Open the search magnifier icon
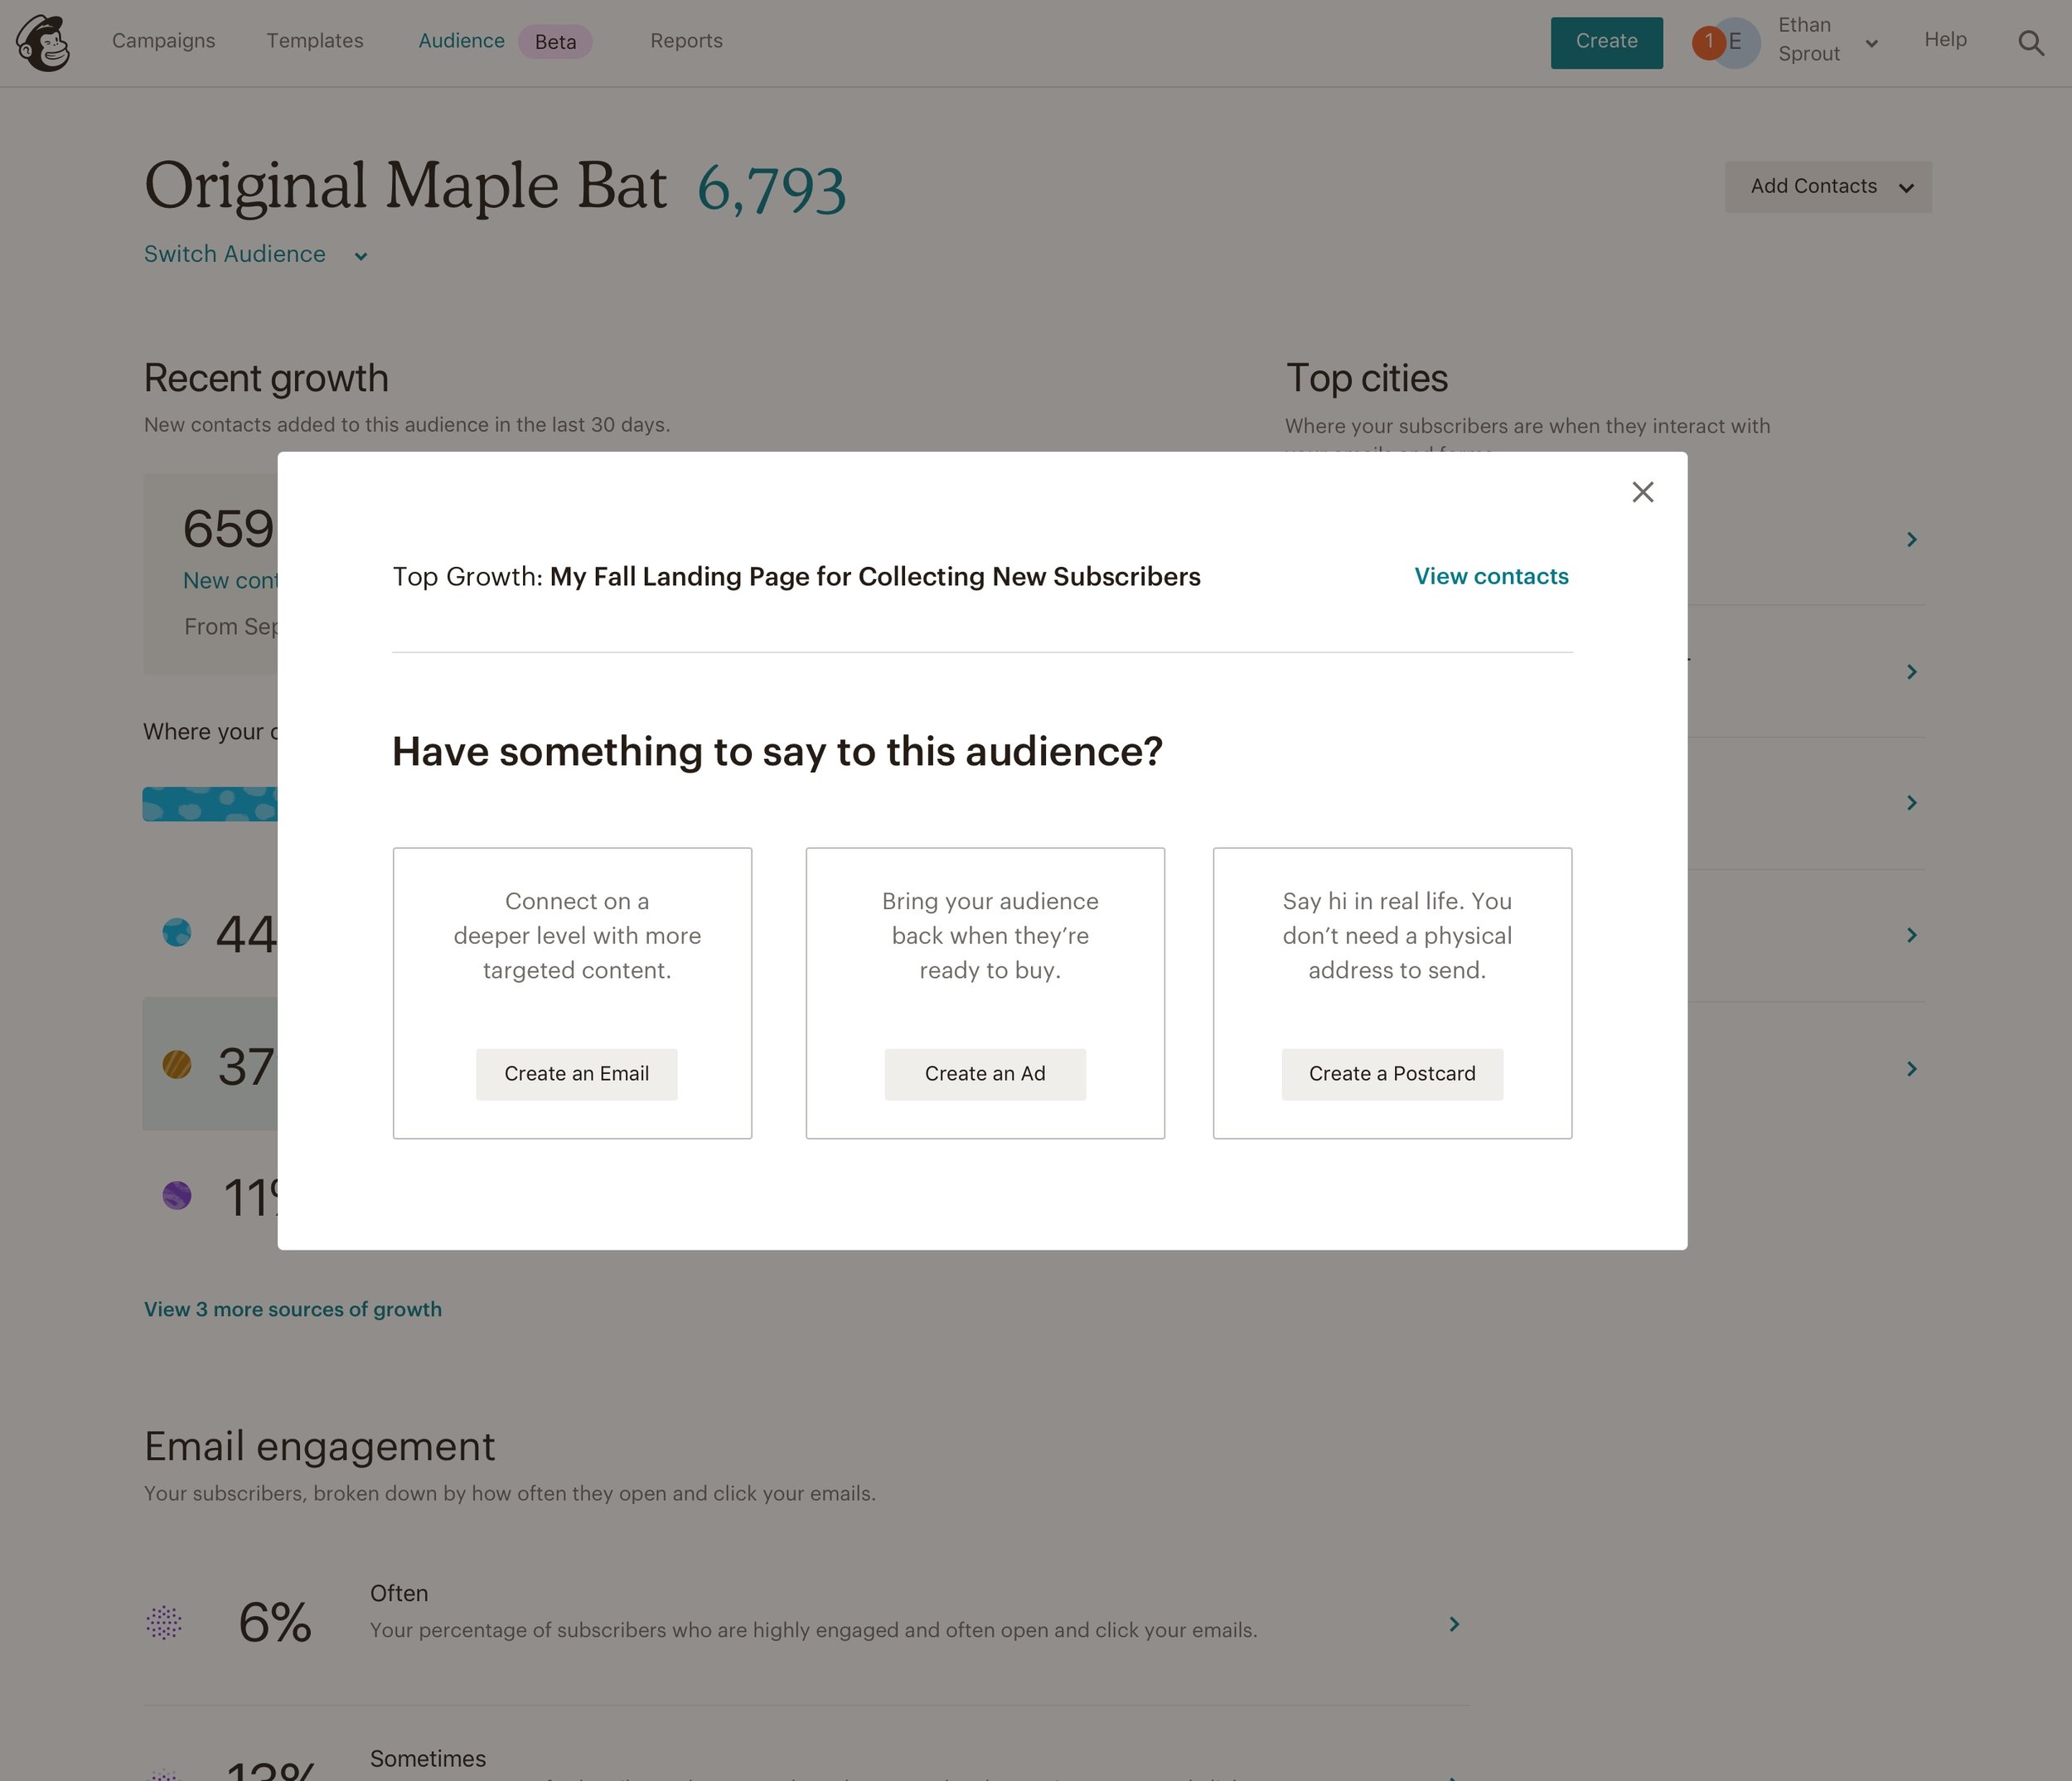This screenshot has width=2072, height=1781. pos(2031,43)
